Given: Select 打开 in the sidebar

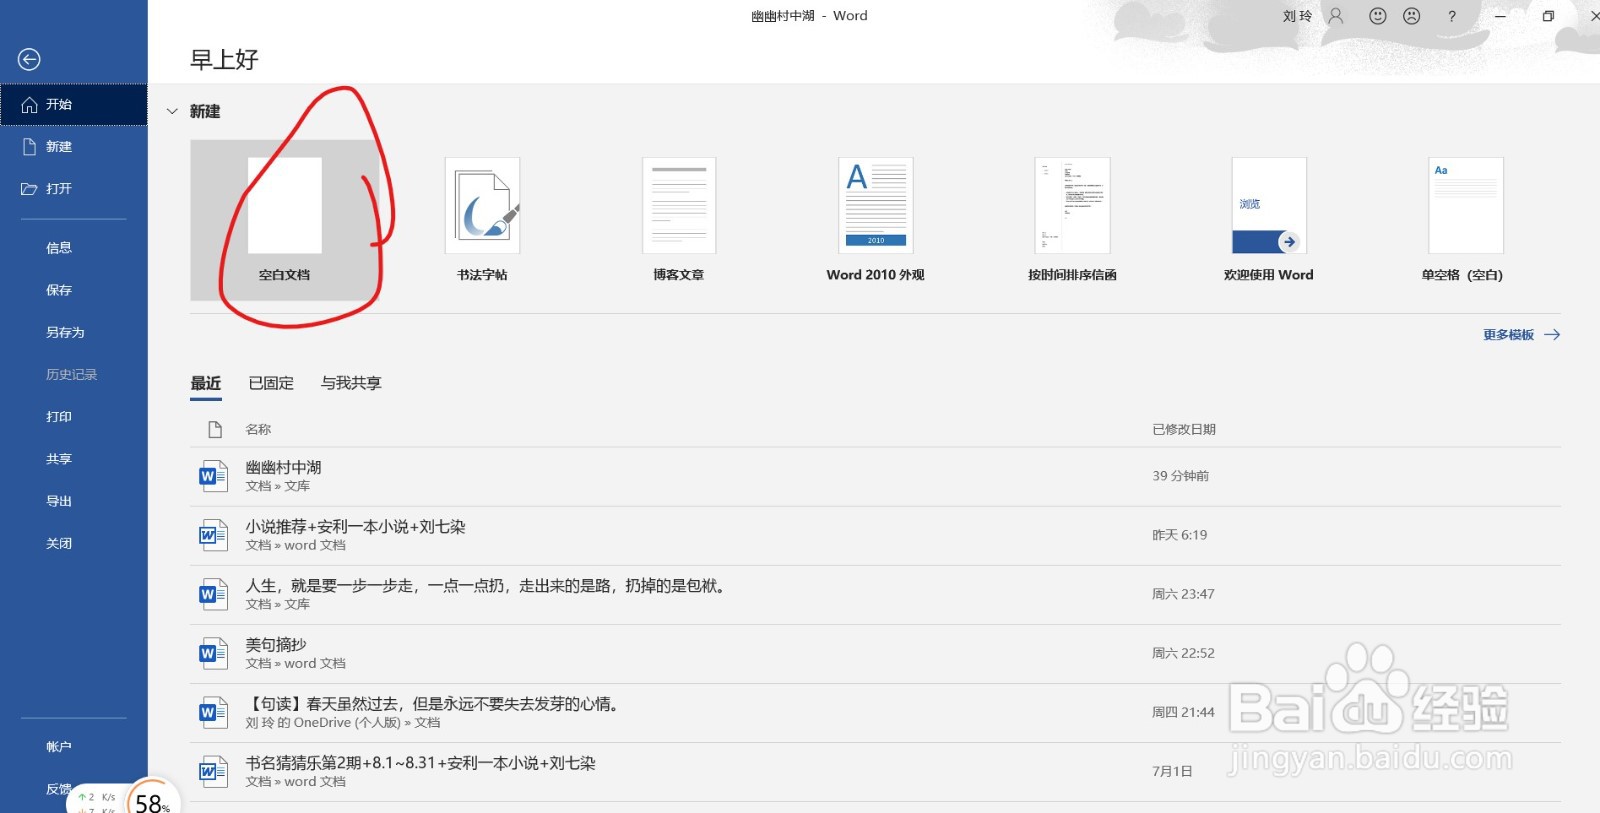Looking at the screenshot, I should [x=74, y=188].
